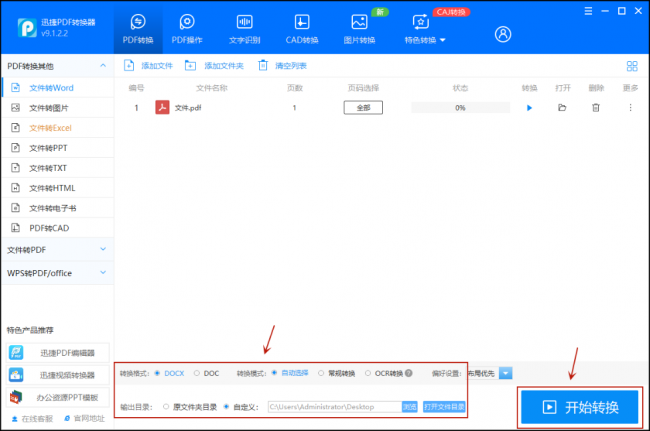Start converting 文件.pdf with play icon

tap(529, 108)
